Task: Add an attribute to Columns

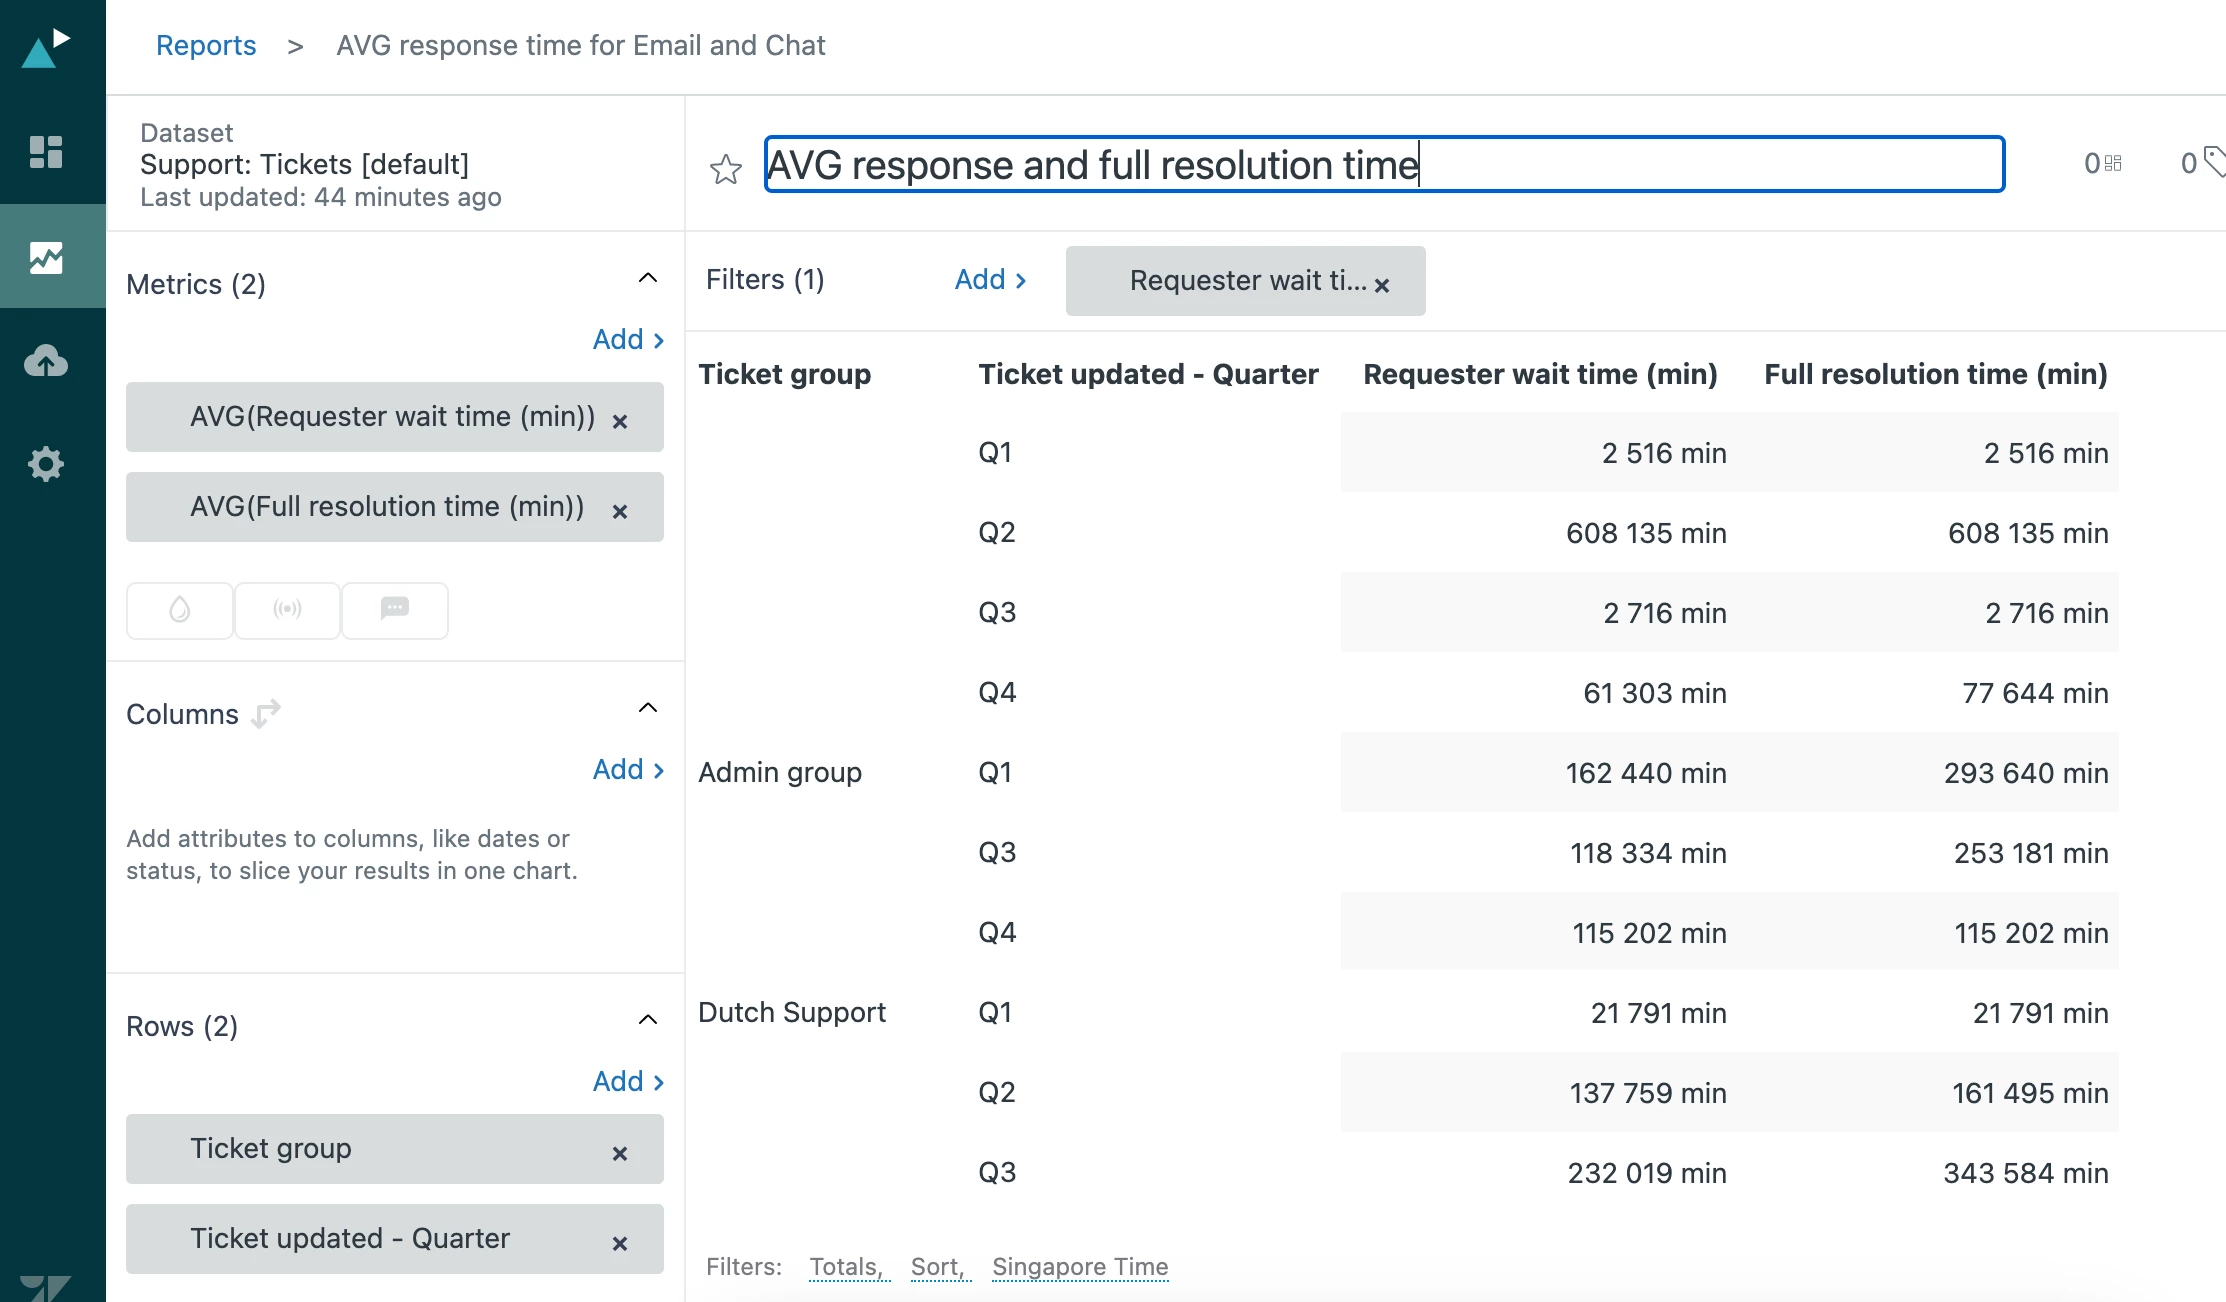Action: point(628,769)
